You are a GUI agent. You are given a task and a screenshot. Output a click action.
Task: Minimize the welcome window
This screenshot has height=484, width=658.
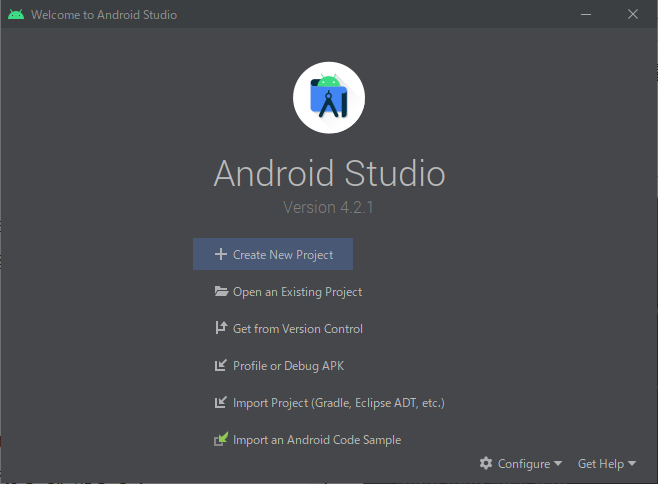[586, 14]
